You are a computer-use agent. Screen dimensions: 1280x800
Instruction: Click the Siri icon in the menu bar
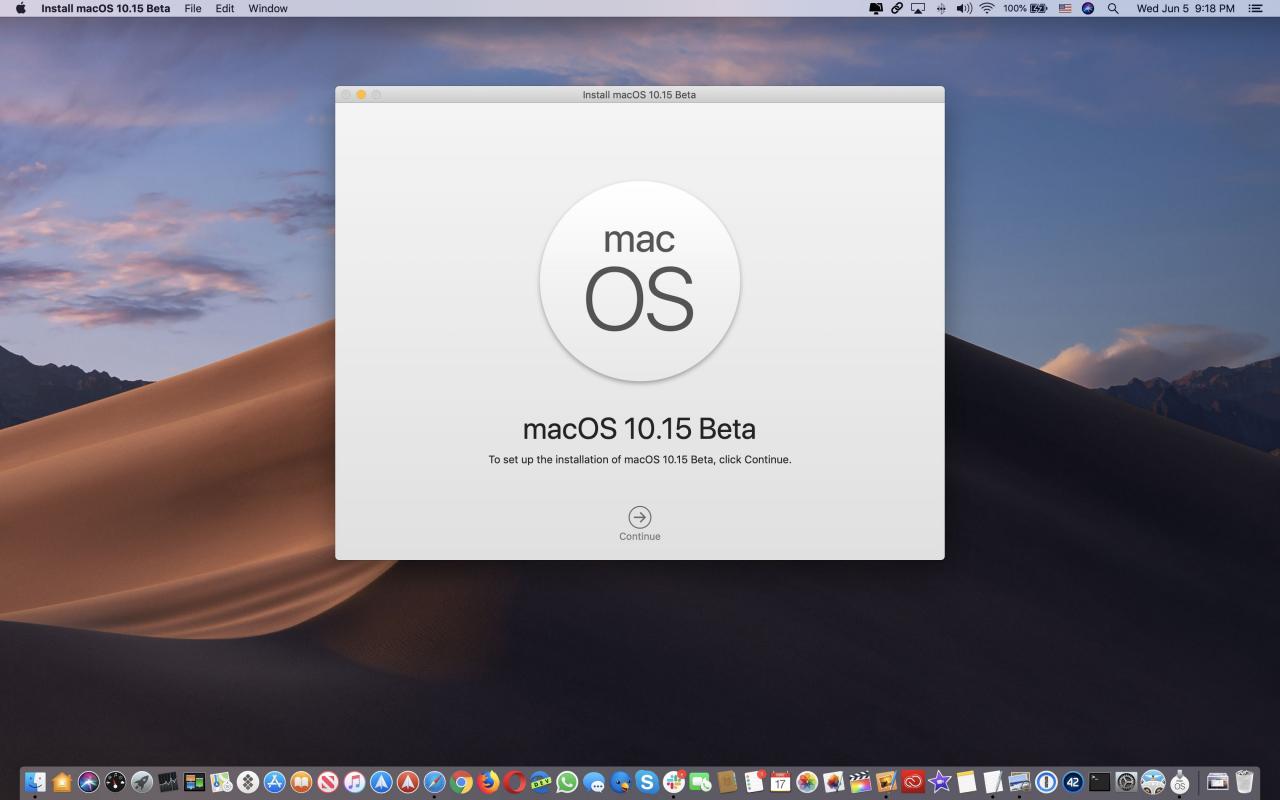[1088, 8]
